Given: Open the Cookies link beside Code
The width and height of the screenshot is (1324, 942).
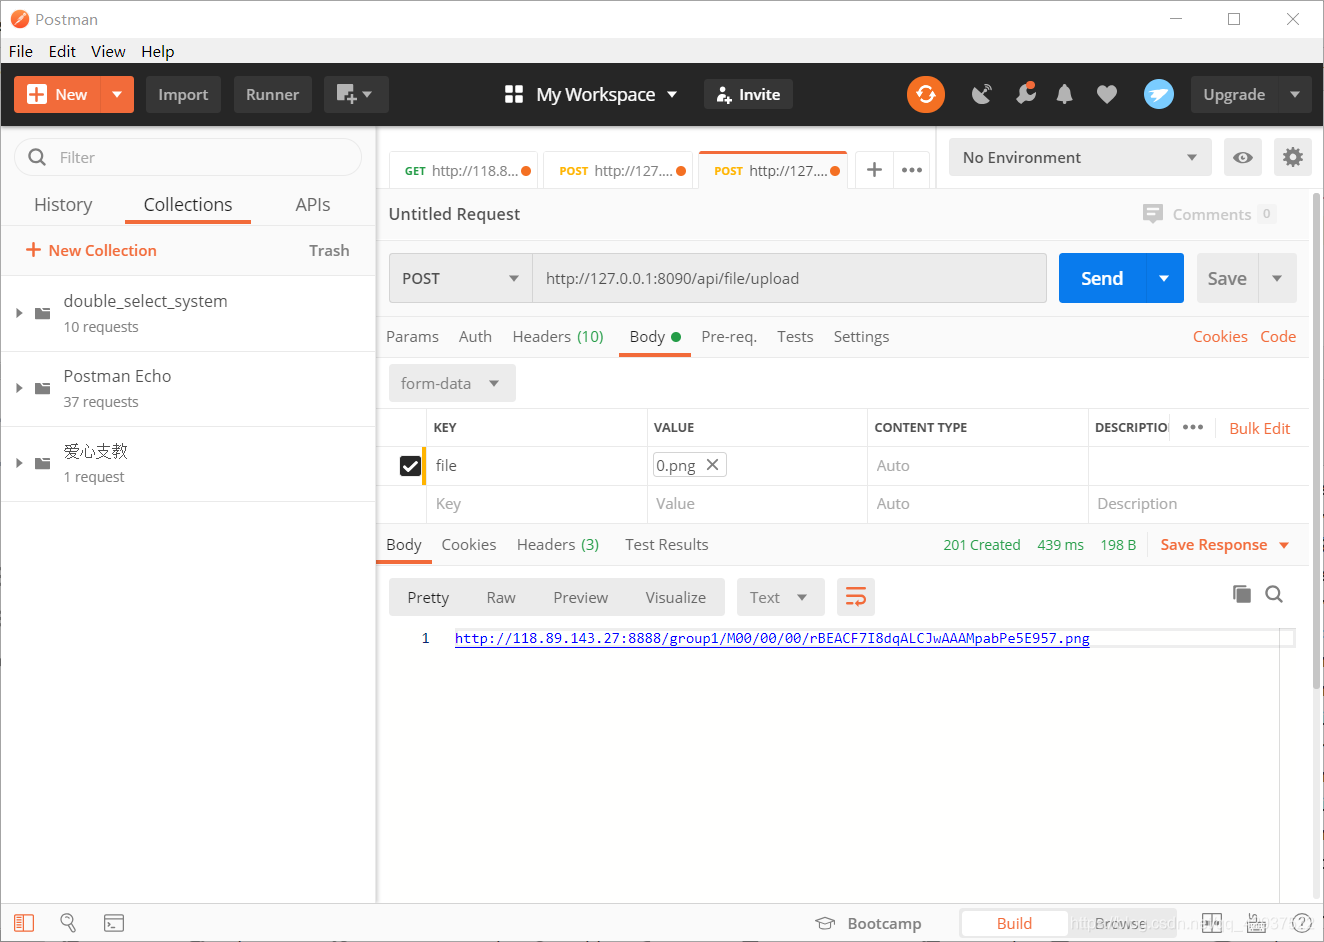Looking at the screenshot, I should click(x=1220, y=336).
